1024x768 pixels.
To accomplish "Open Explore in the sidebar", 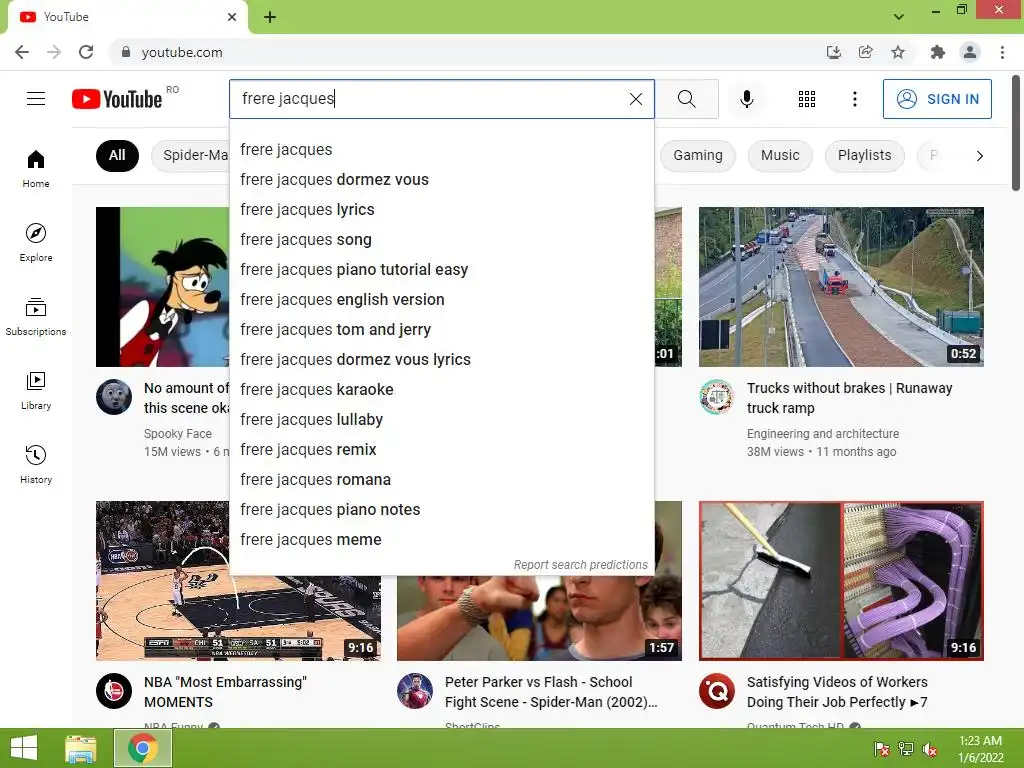I will (36, 242).
